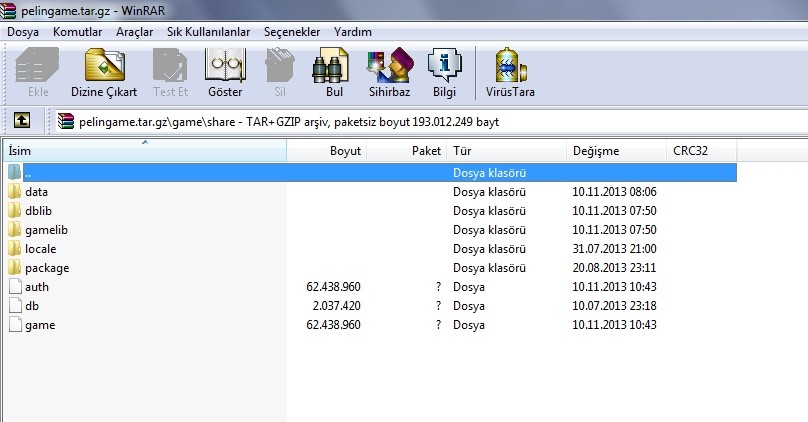Image resolution: width=808 pixels, height=422 pixels.
Task: Click '?' packed value of db row
Action: point(439,306)
